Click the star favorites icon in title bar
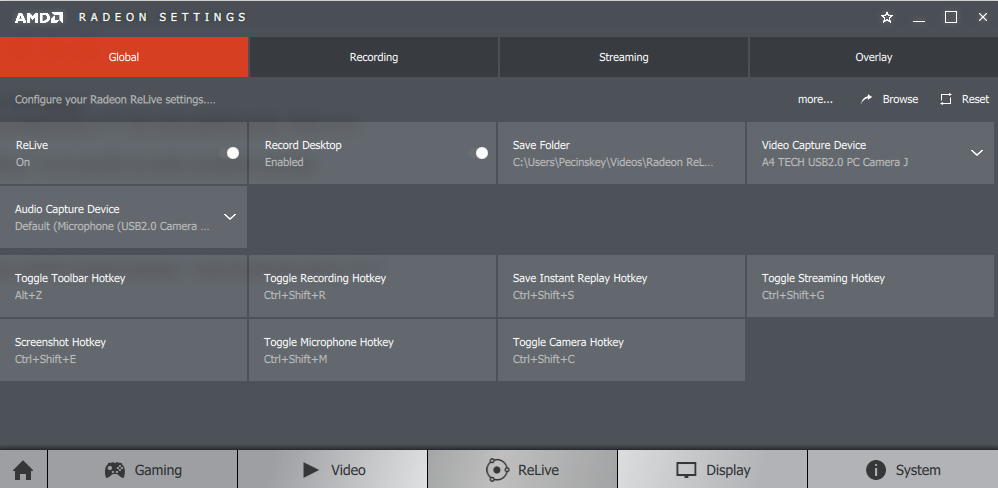998x488 pixels. [x=887, y=17]
